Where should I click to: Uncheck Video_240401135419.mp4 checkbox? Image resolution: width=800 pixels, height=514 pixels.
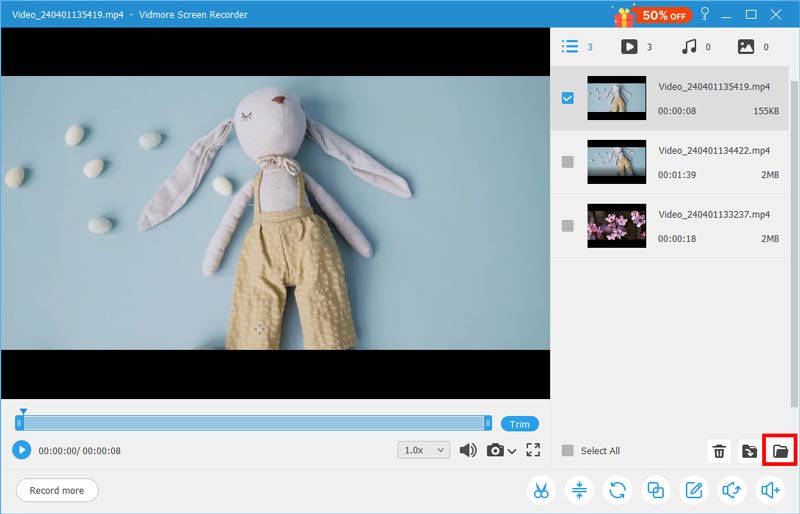[x=568, y=98]
